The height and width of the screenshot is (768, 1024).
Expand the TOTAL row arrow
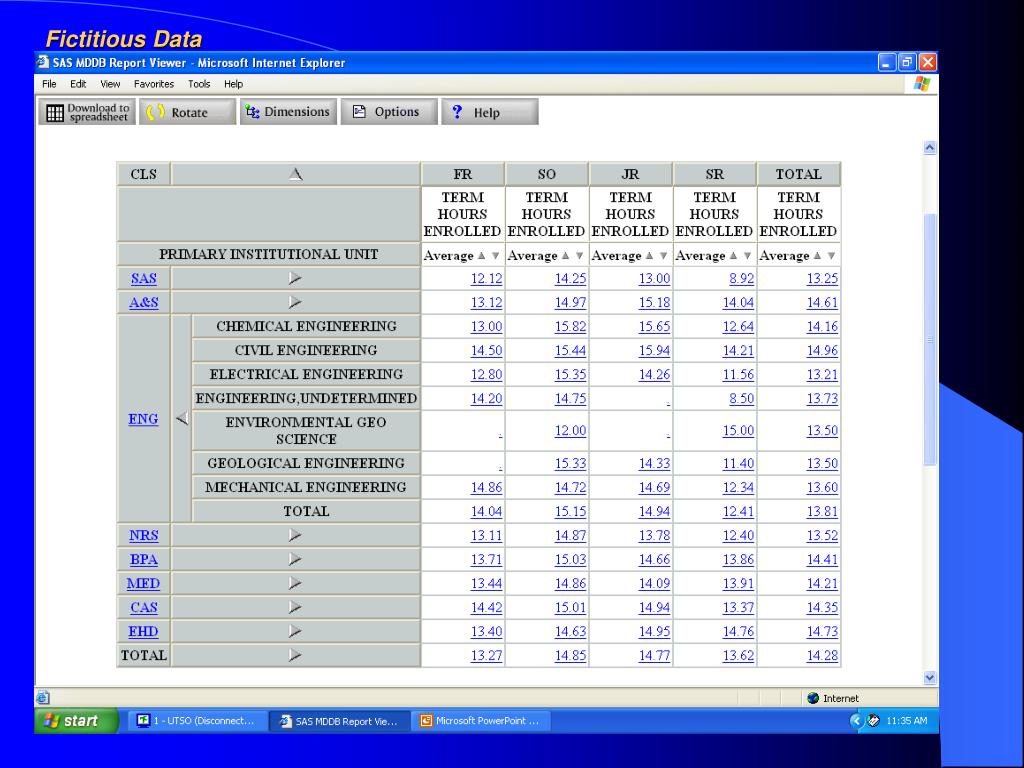click(x=295, y=656)
